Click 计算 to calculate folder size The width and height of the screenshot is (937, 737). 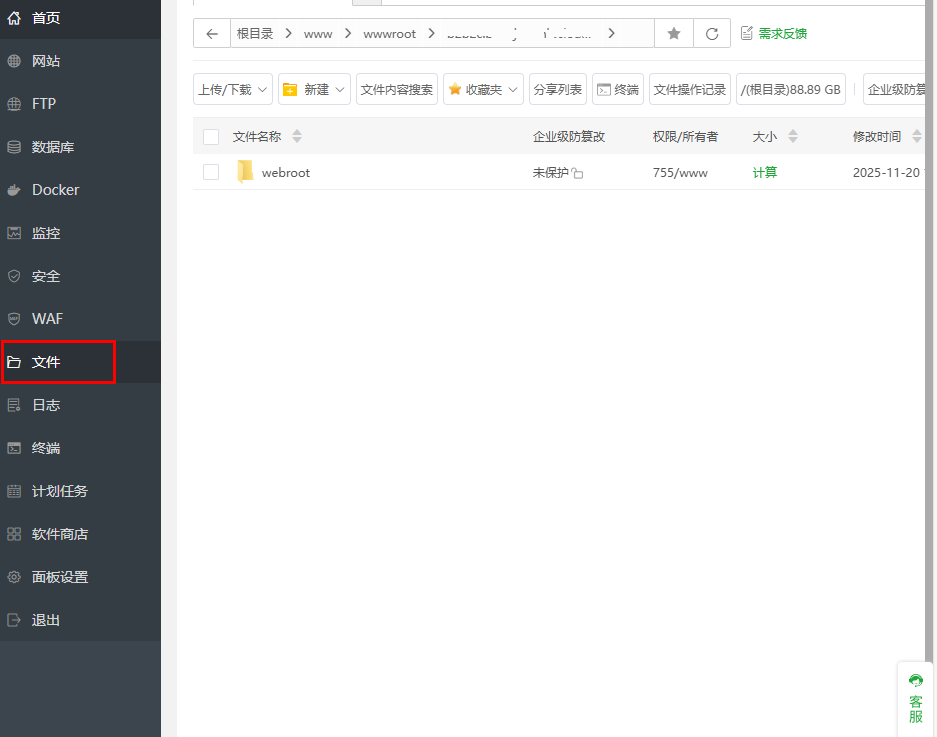coord(764,172)
